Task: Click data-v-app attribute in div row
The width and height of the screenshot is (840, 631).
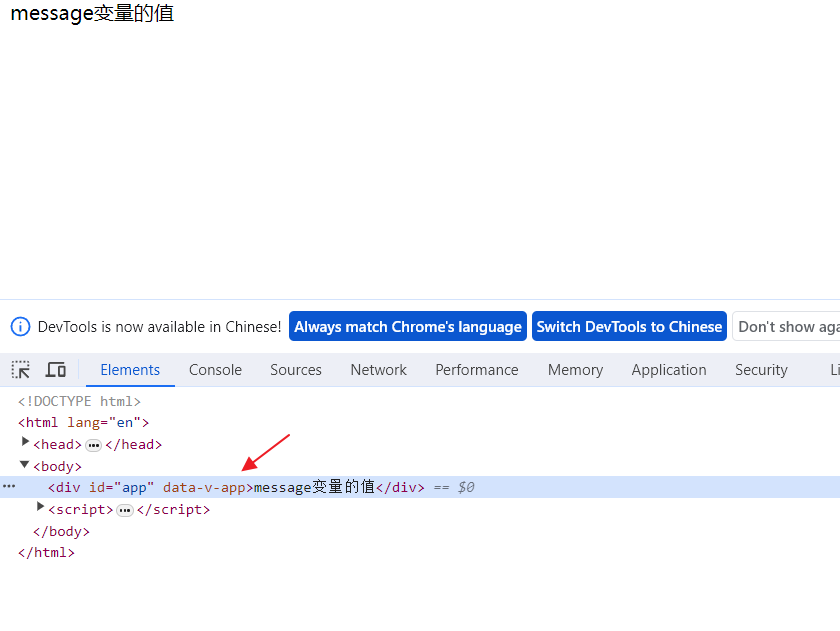Action: [x=204, y=487]
